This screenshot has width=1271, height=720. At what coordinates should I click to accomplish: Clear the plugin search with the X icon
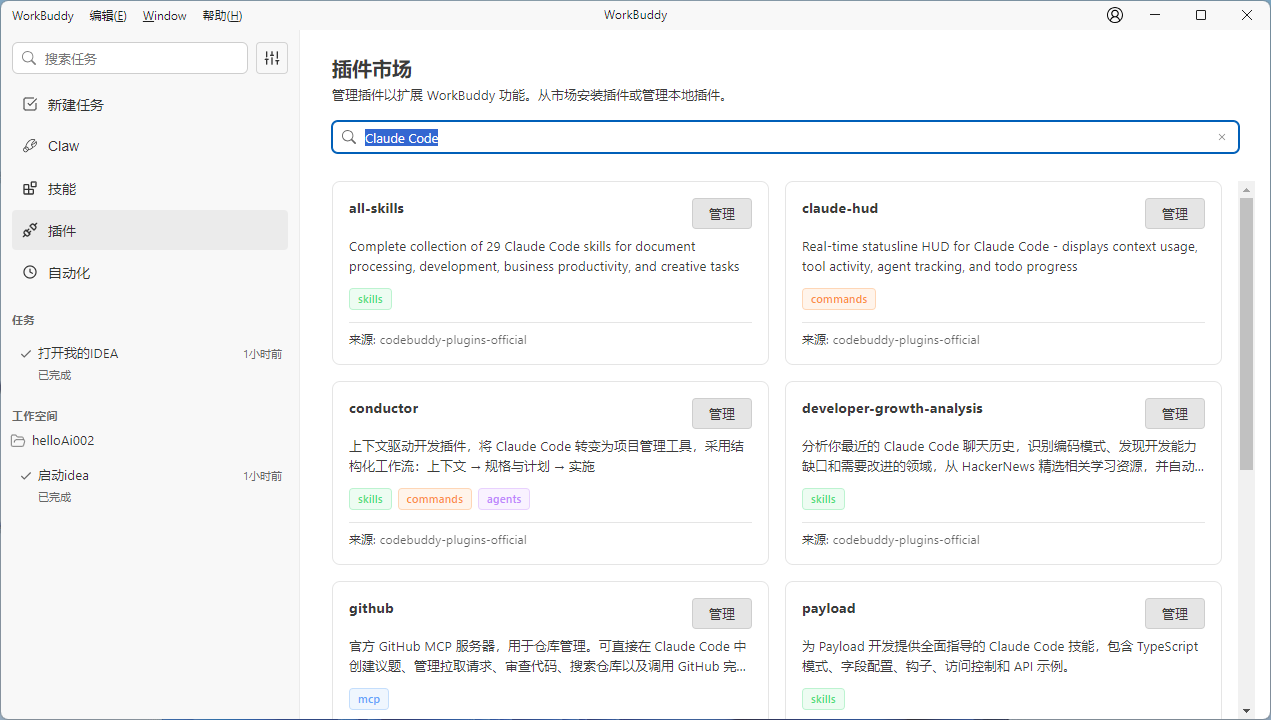[x=1221, y=137]
